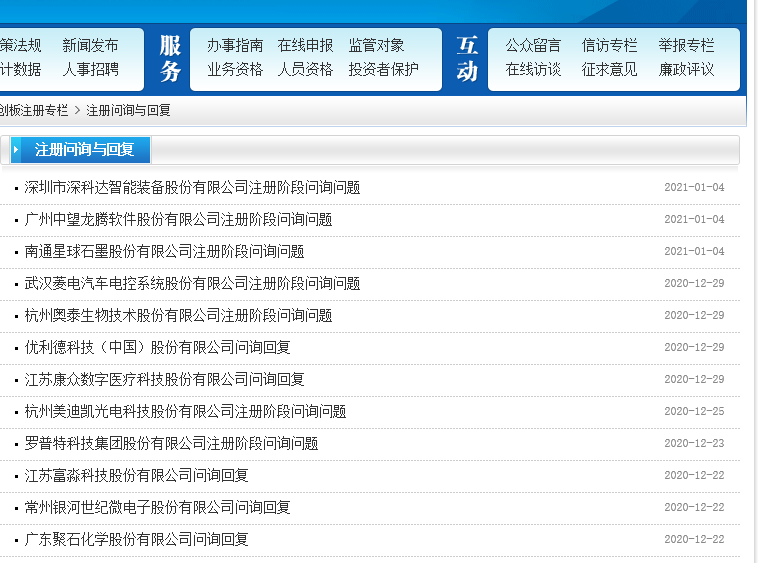Open 人事招聘 navigation link

click(x=90, y=69)
